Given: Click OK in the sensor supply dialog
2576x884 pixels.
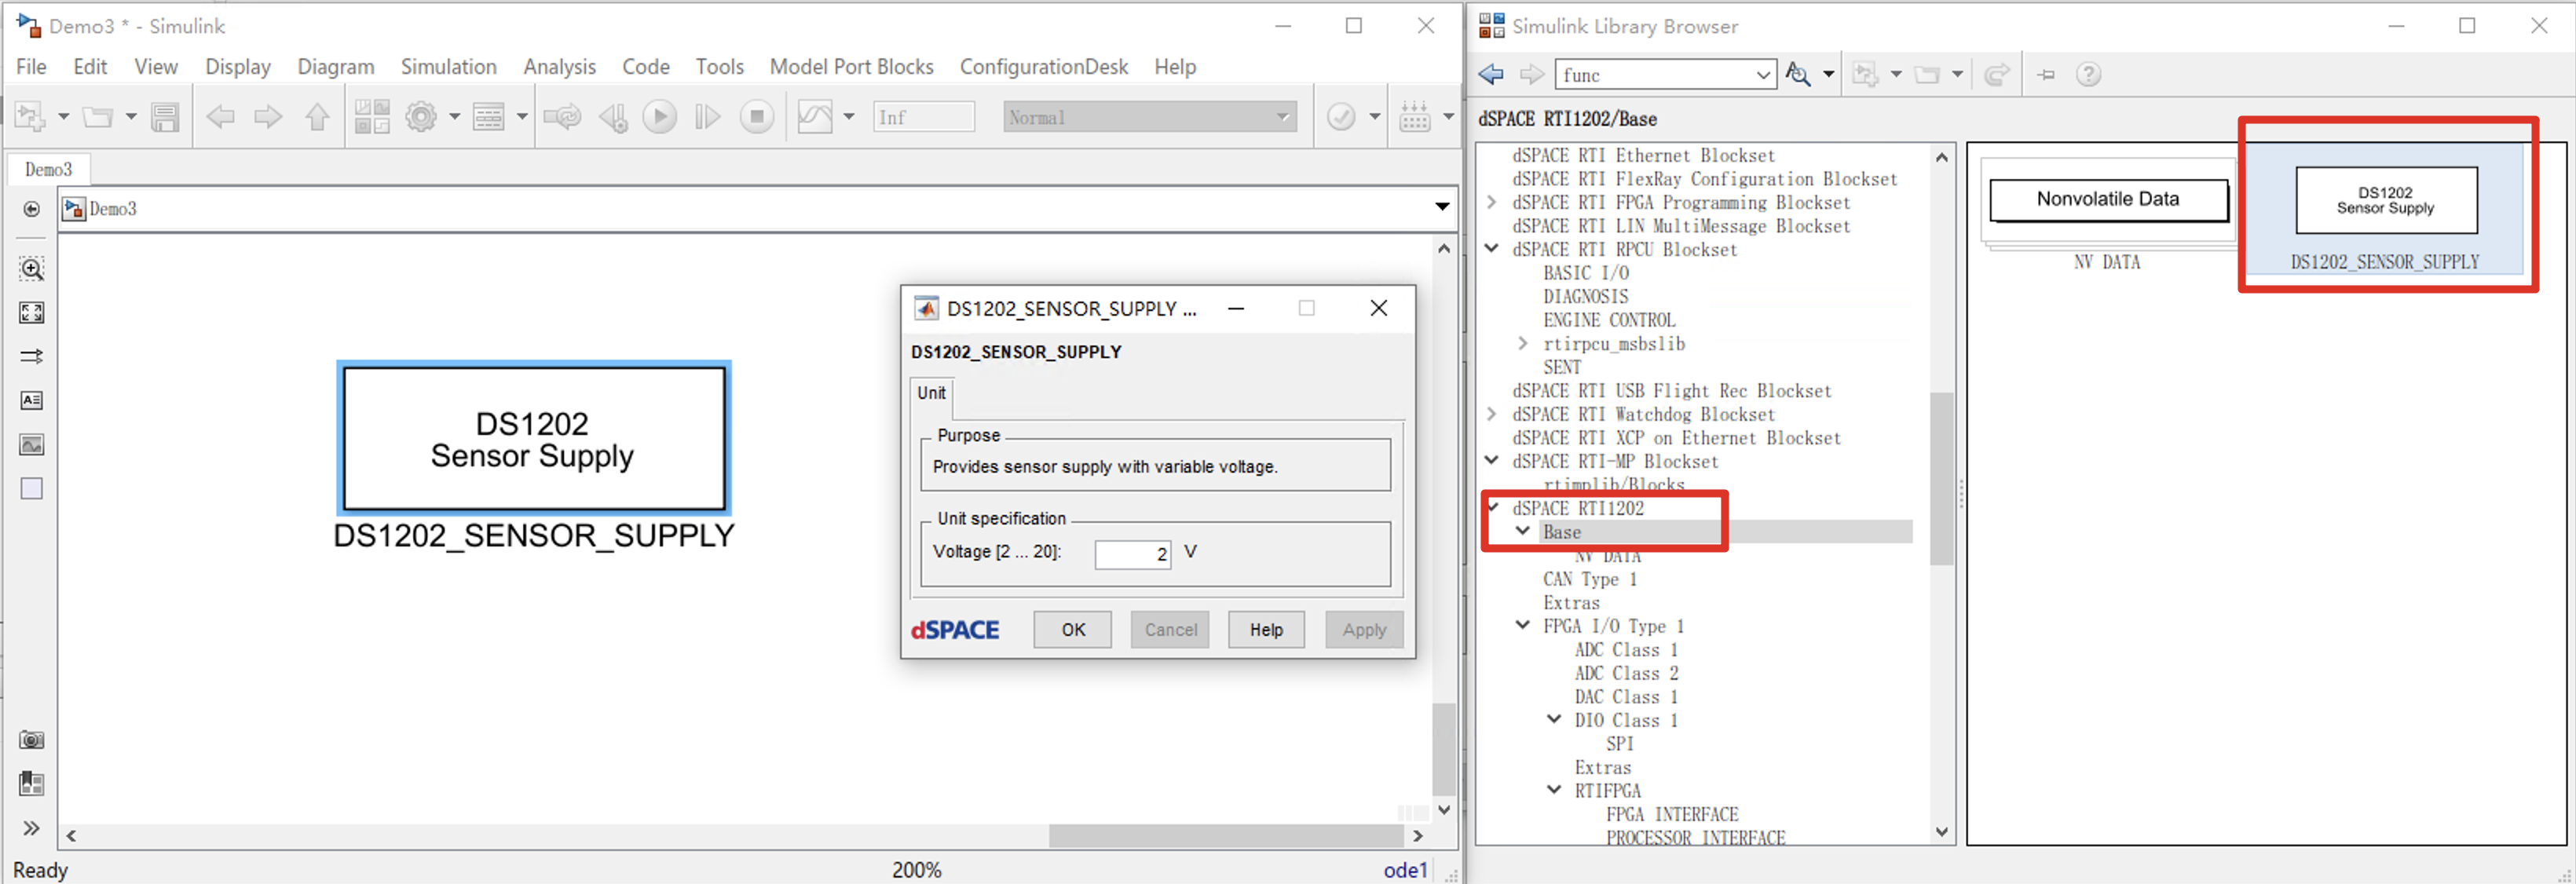Looking at the screenshot, I should (x=1072, y=630).
